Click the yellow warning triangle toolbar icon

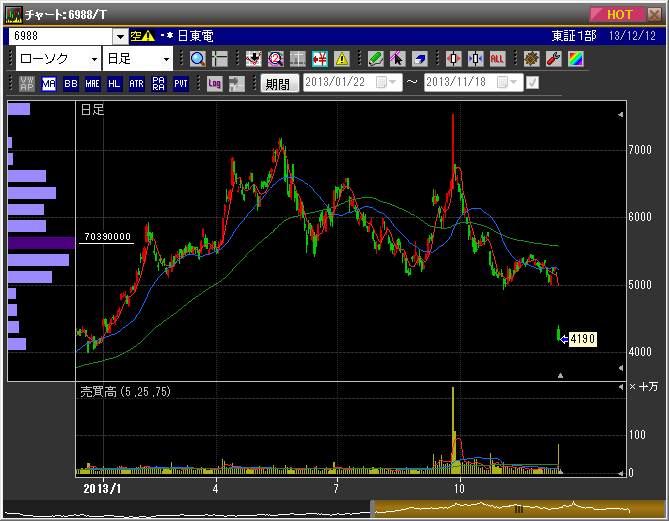point(342,59)
